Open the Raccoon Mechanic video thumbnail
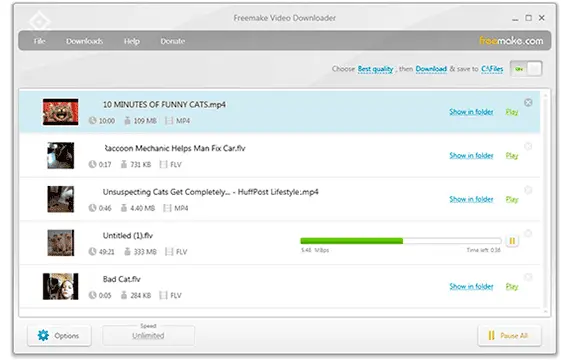 click(x=60, y=156)
